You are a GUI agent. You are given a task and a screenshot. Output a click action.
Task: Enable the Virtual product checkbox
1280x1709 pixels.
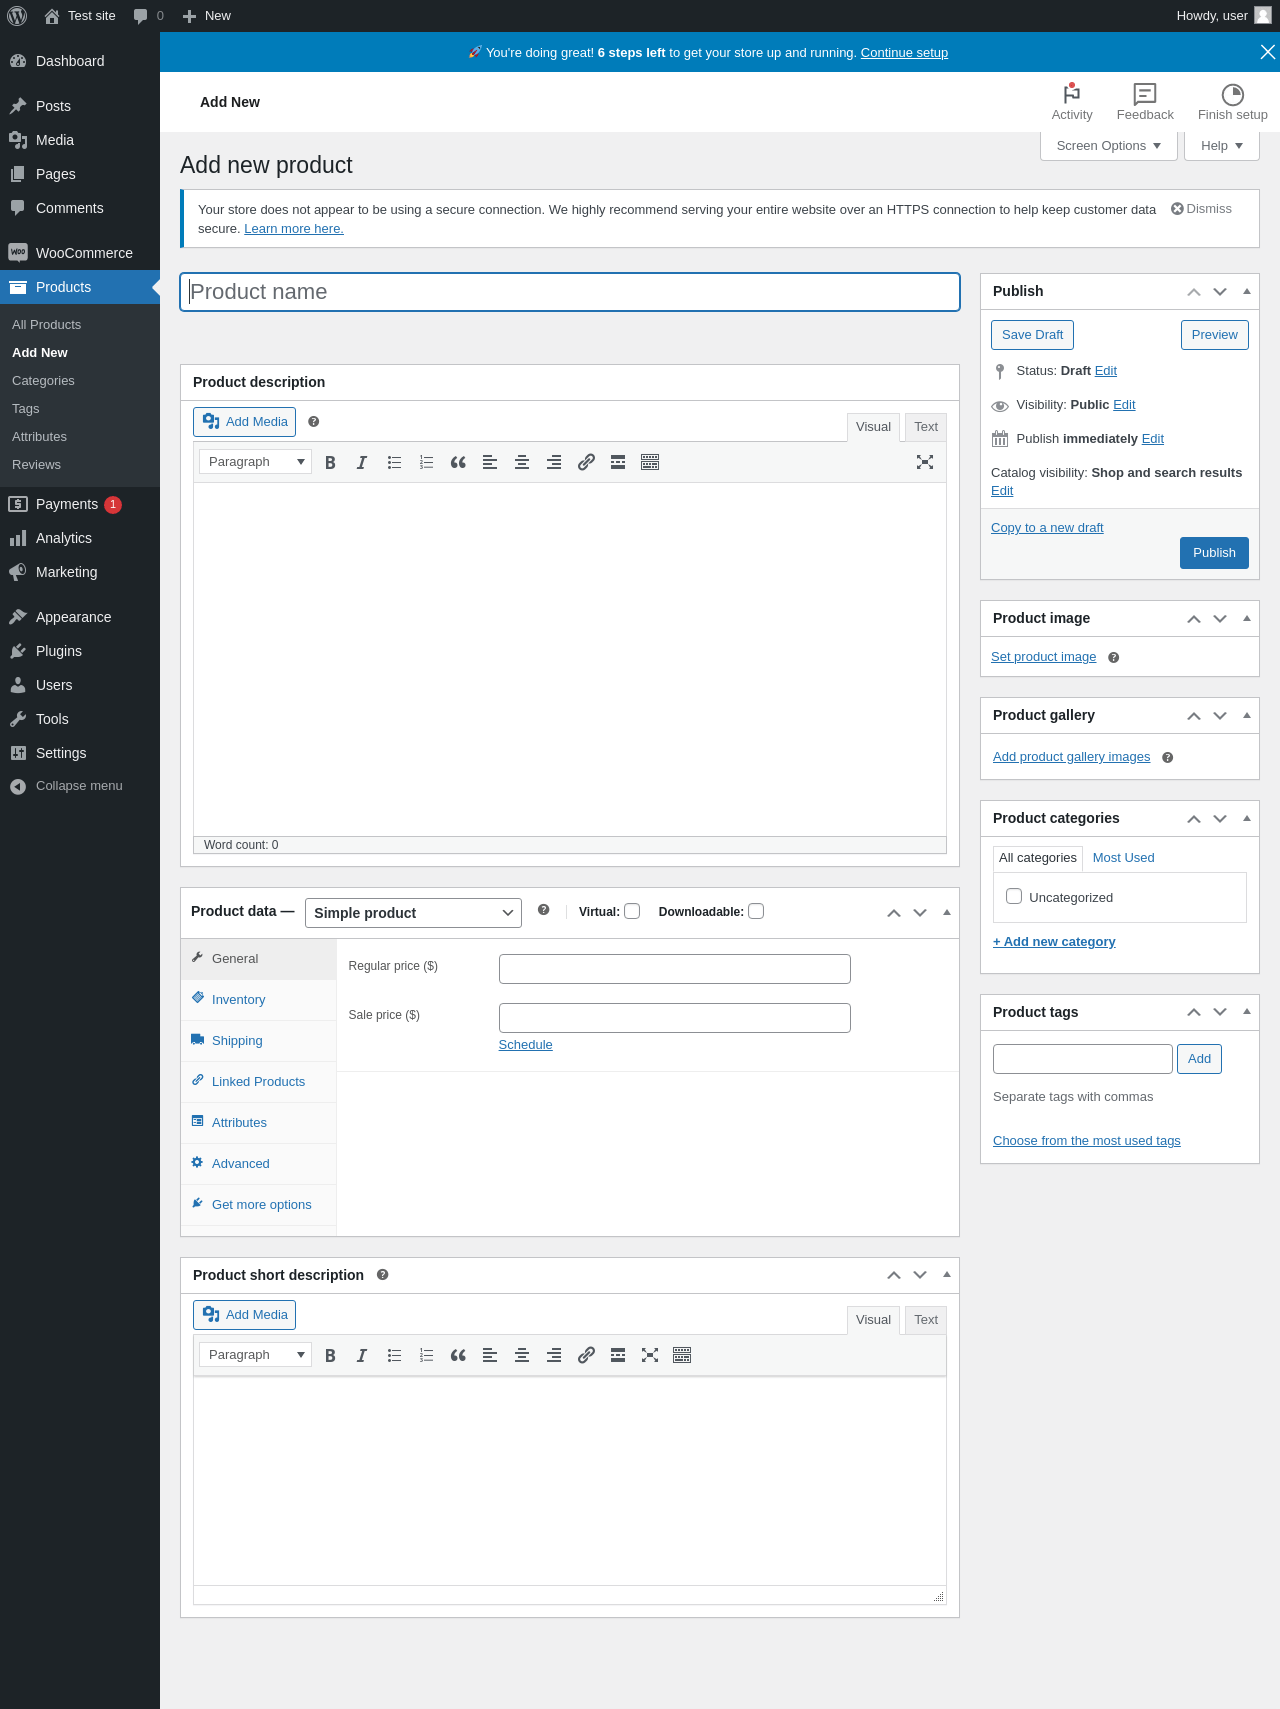632,911
